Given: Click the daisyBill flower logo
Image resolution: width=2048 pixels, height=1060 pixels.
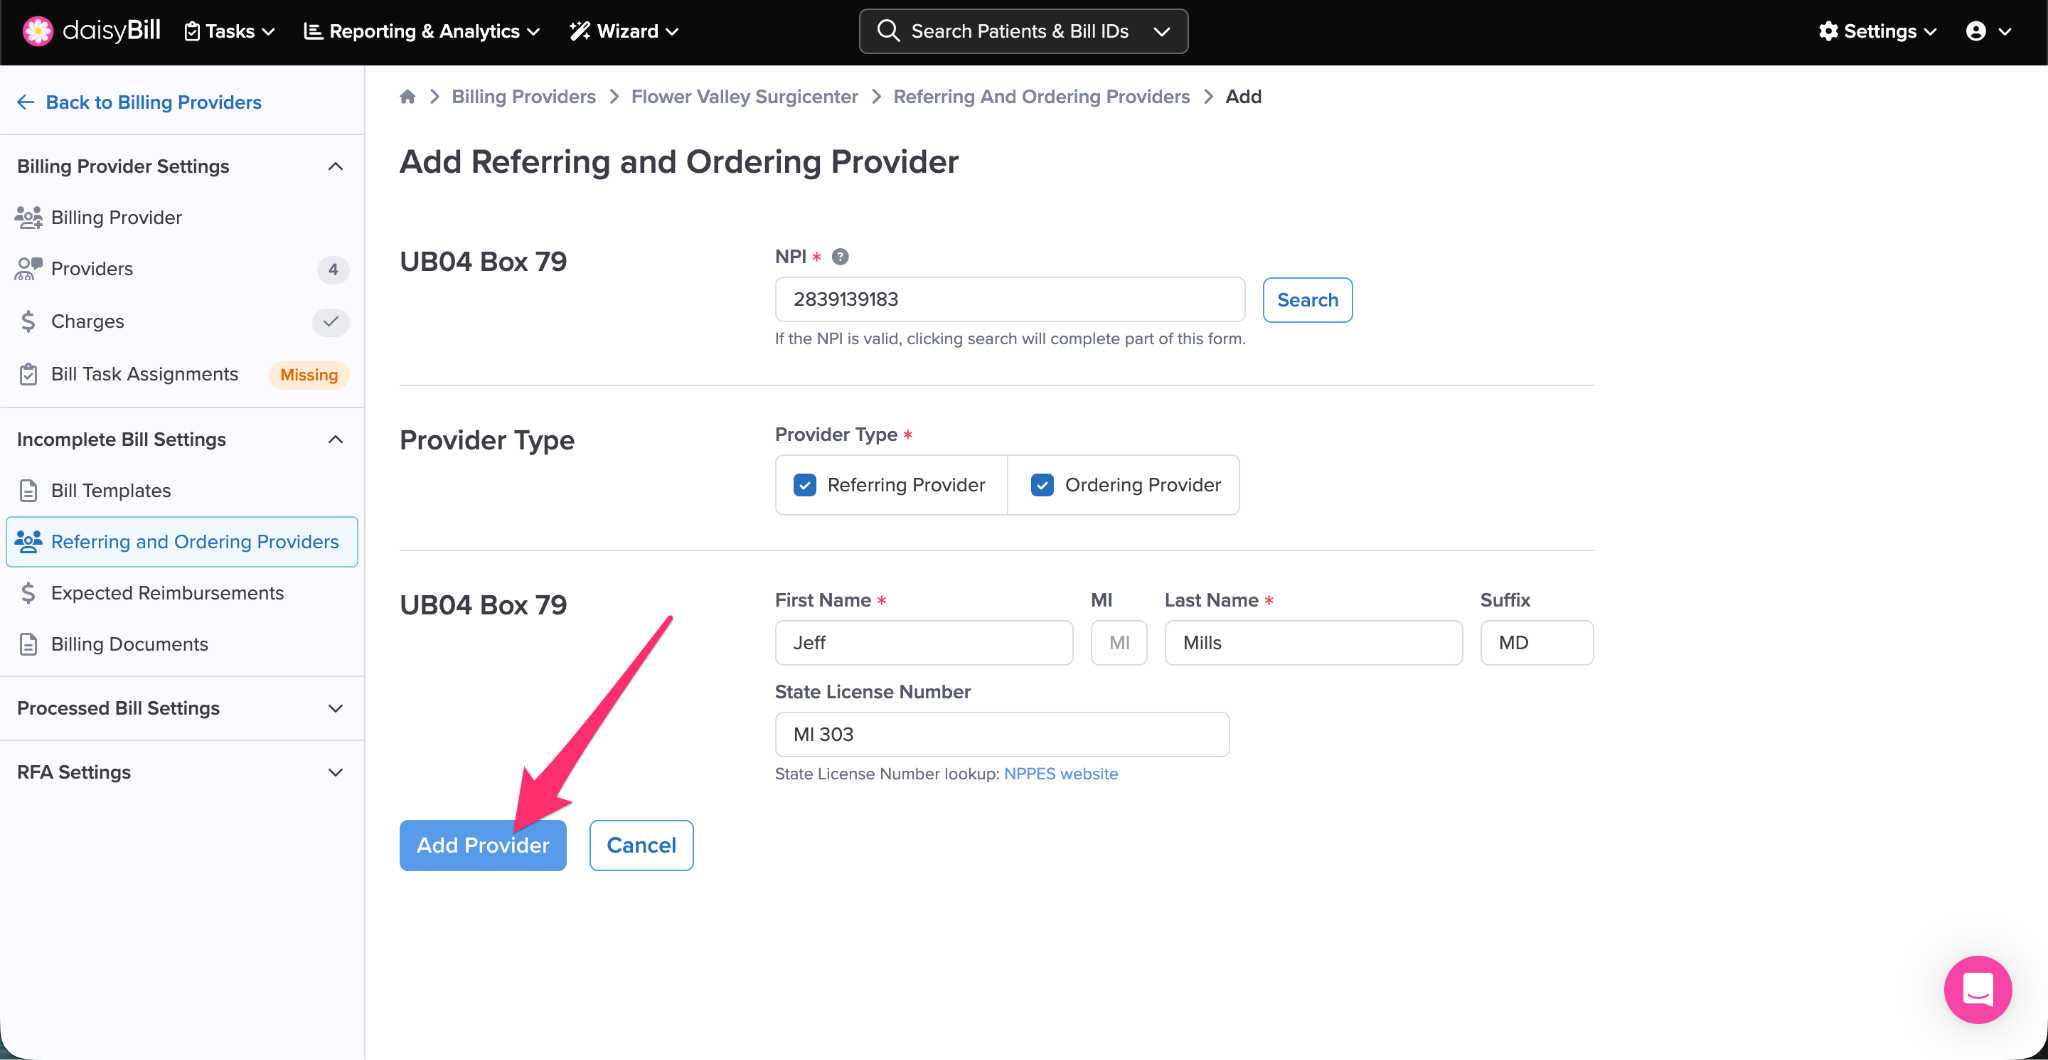Looking at the screenshot, I should (38, 31).
